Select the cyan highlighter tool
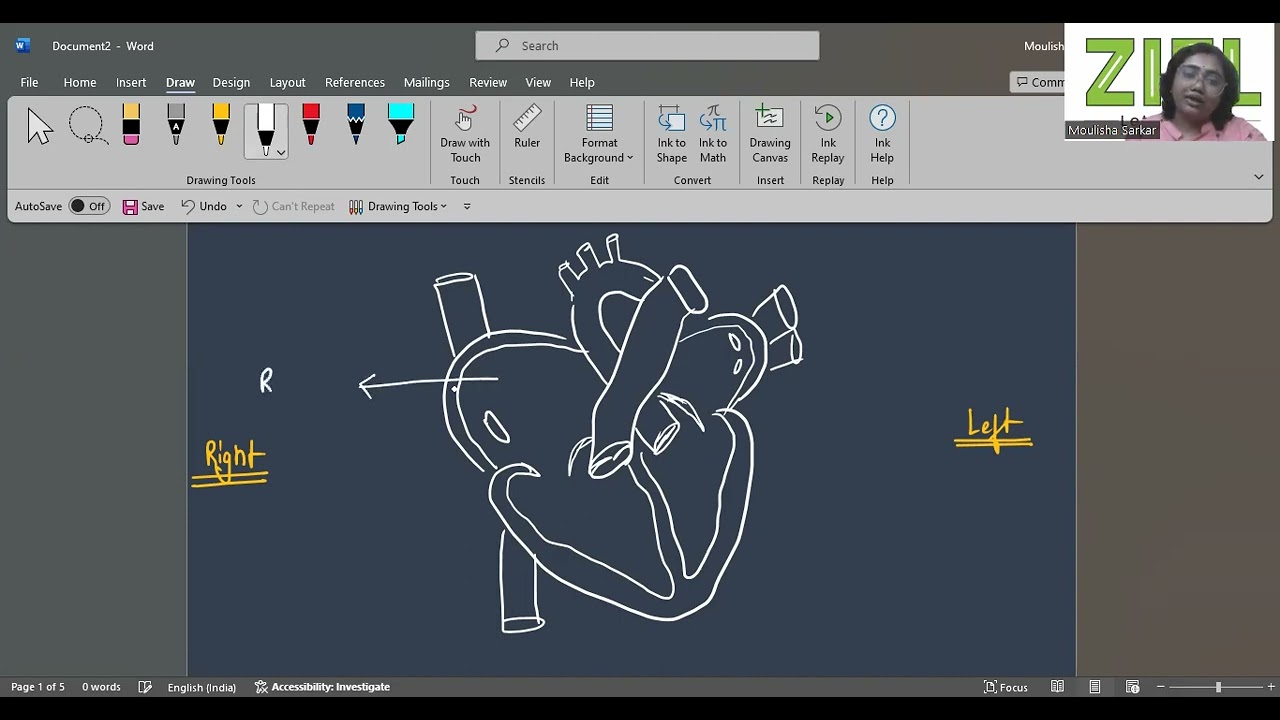Viewport: 1280px width, 720px height. pos(401,125)
